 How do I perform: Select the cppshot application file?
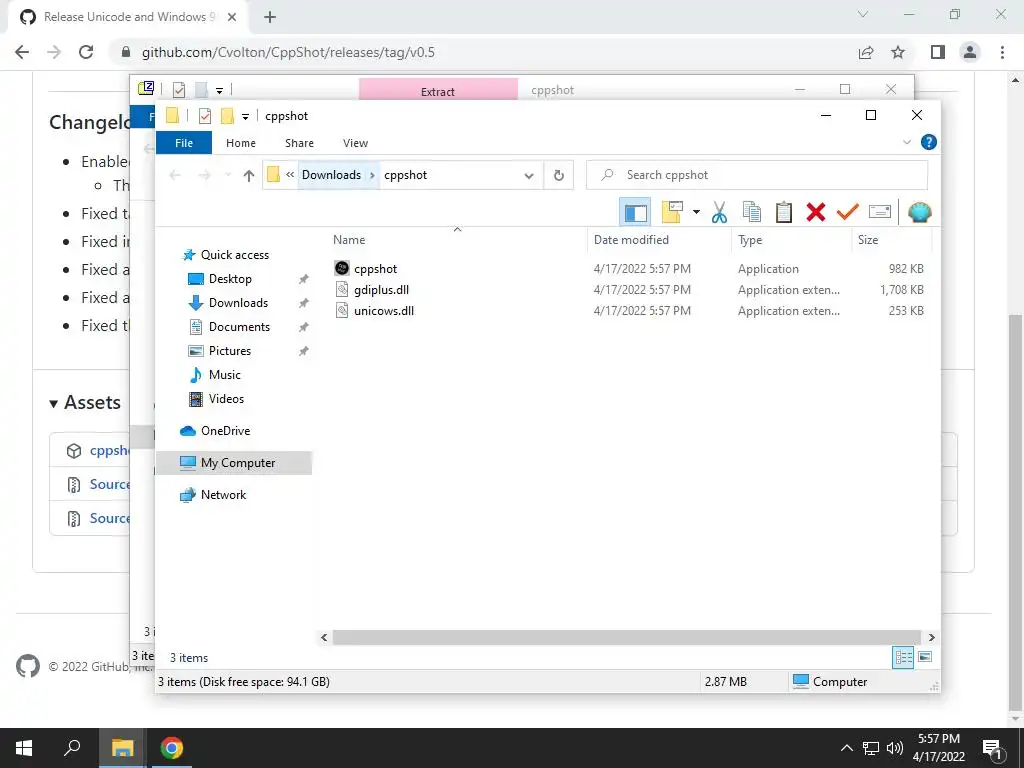pos(375,268)
